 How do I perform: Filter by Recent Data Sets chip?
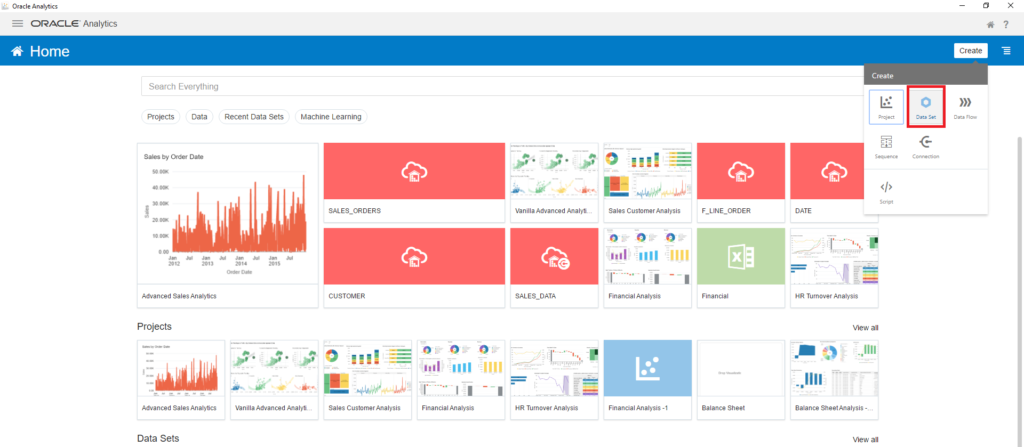(x=254, y=117)
